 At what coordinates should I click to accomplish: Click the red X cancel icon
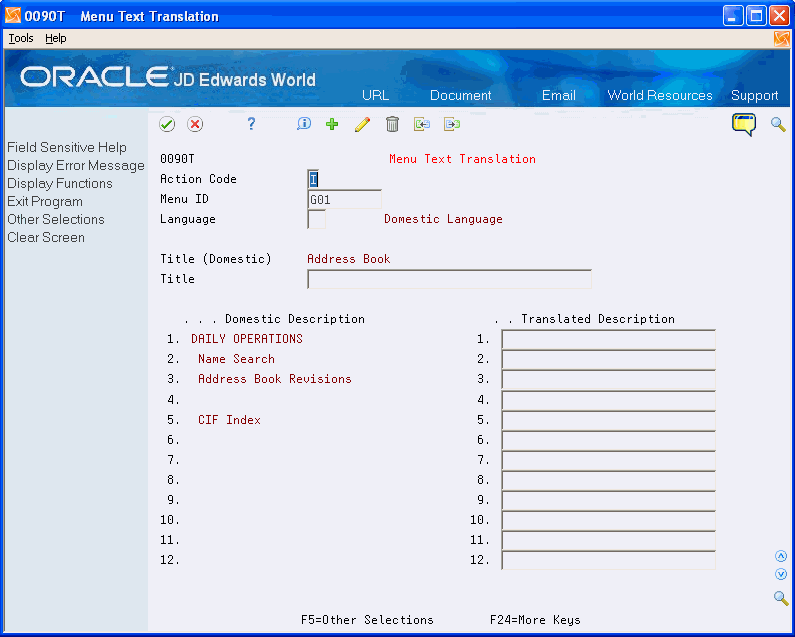[195, 124]
